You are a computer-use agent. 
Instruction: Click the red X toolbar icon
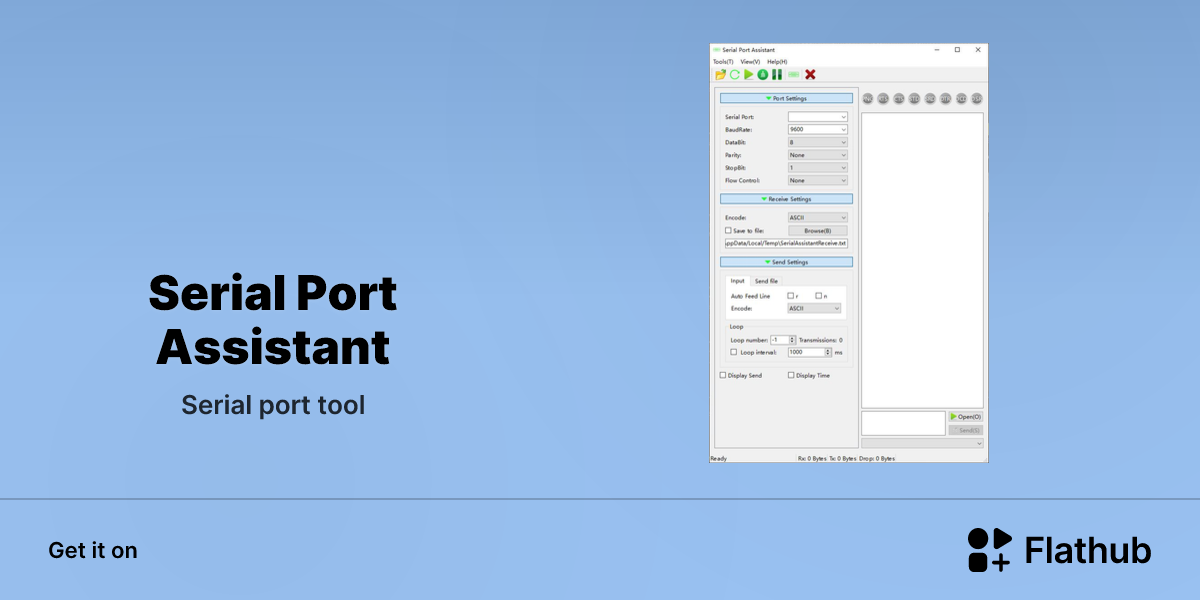[x=811, y=74]
